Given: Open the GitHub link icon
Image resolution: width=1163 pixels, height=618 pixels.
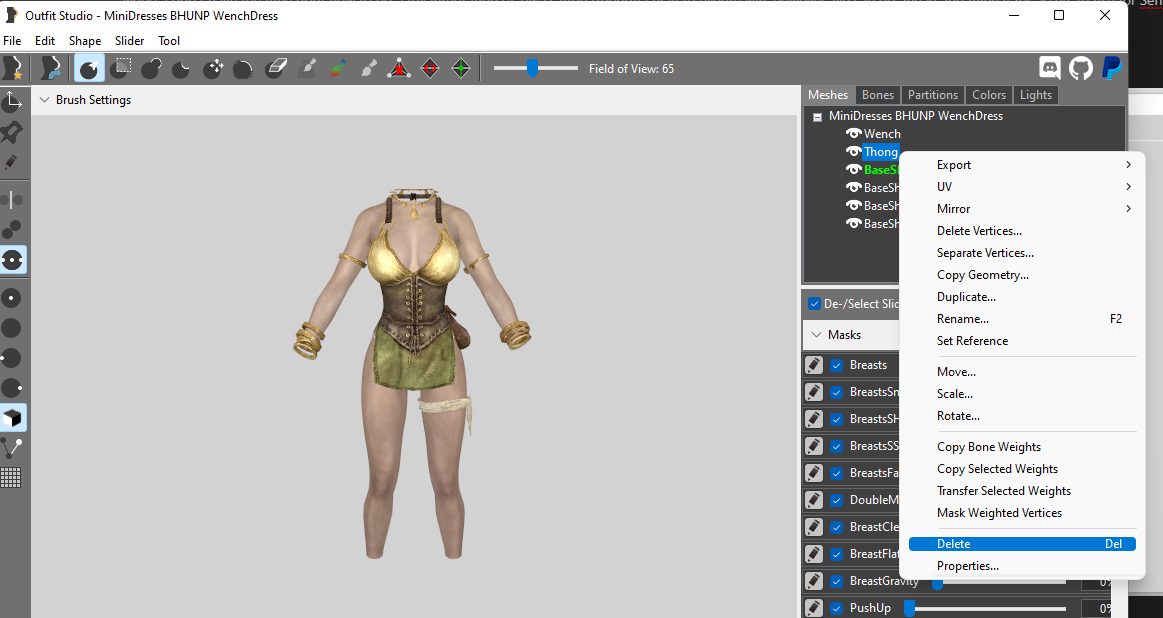Looking at the screenshot, I should pos(1081,68).
